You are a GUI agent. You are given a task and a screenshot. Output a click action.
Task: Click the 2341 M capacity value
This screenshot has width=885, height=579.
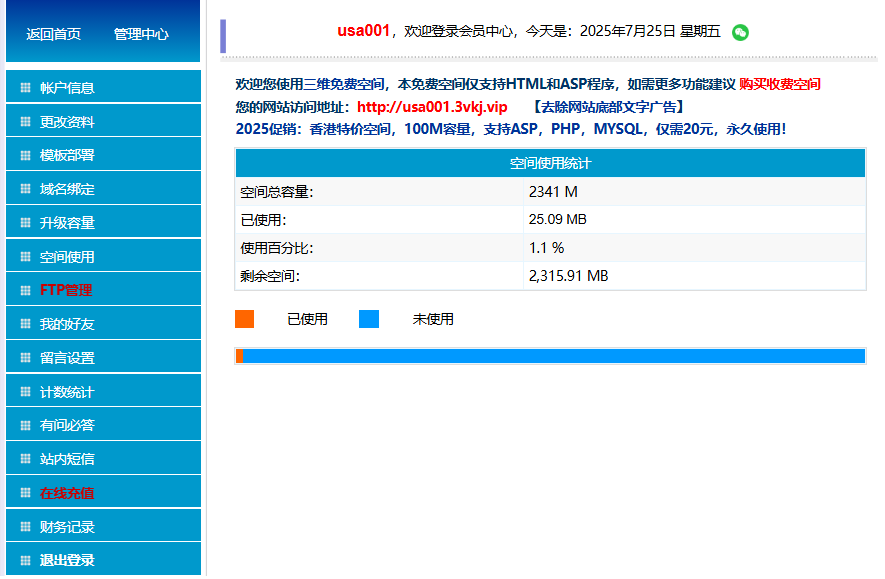[x=553, y=192]
